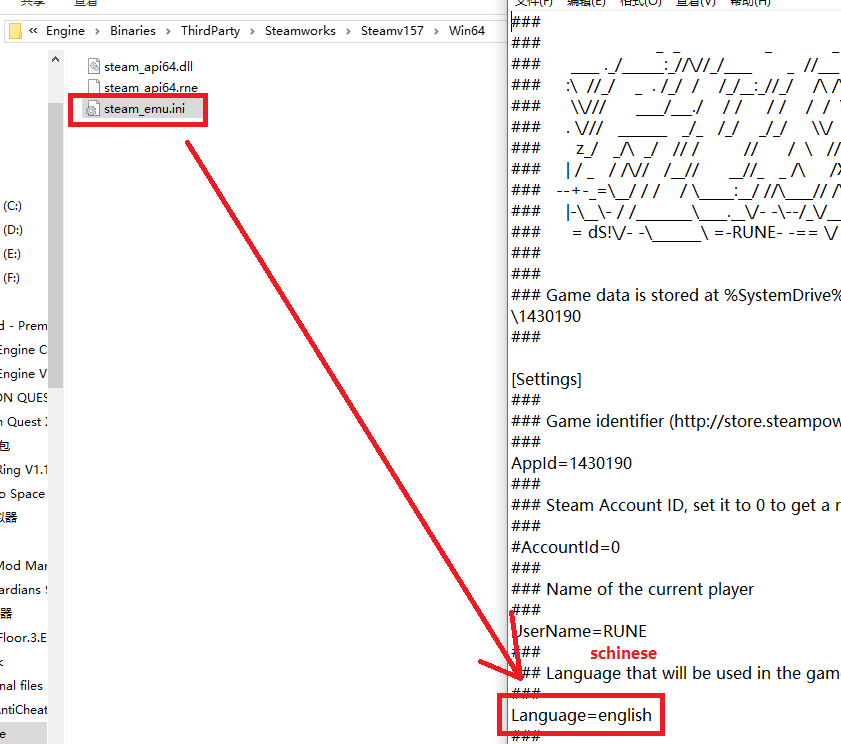Viewport: 841px width, 744px height.
Task: Go to the Steamv157 folder in breadcrumb
Action: tap(392, 31)
